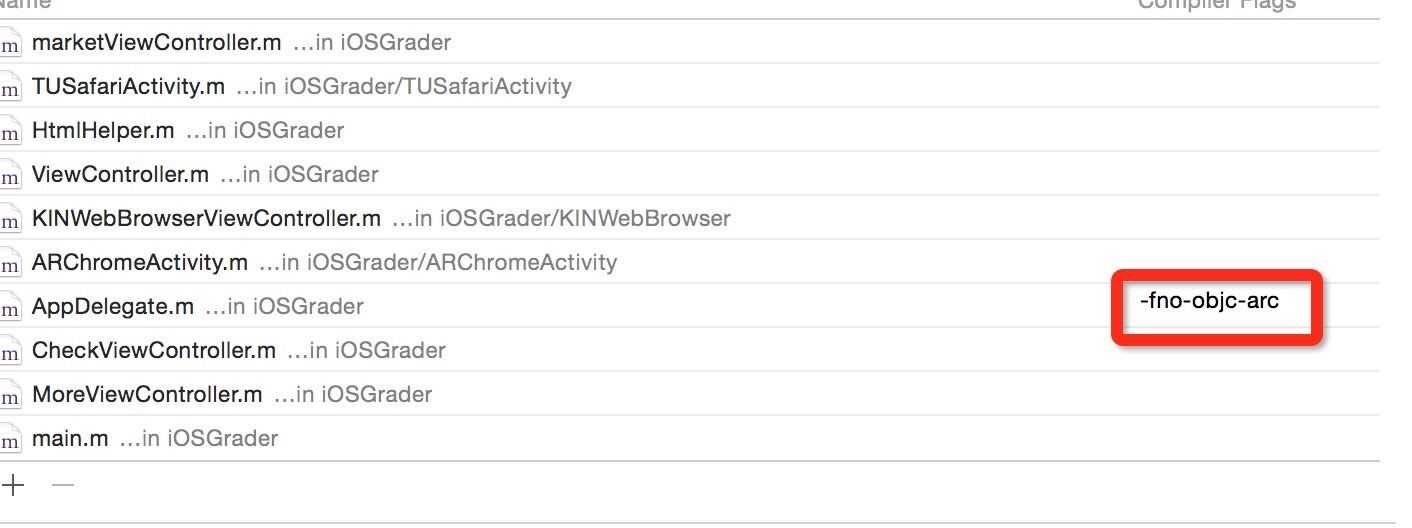Click the HtmlHelper.m file icon
1412x528 pixels.
pos(9,131)
